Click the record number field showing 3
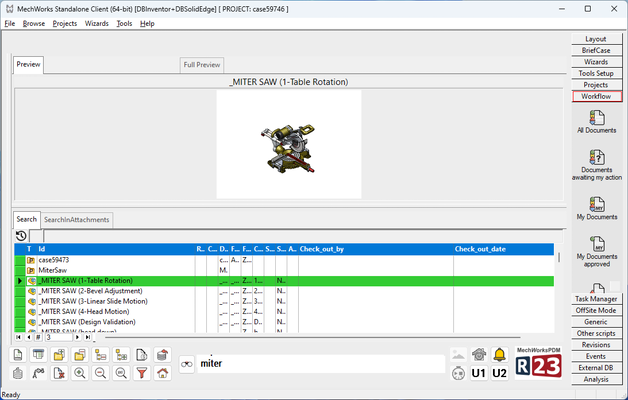 click(x=58, y=338)
